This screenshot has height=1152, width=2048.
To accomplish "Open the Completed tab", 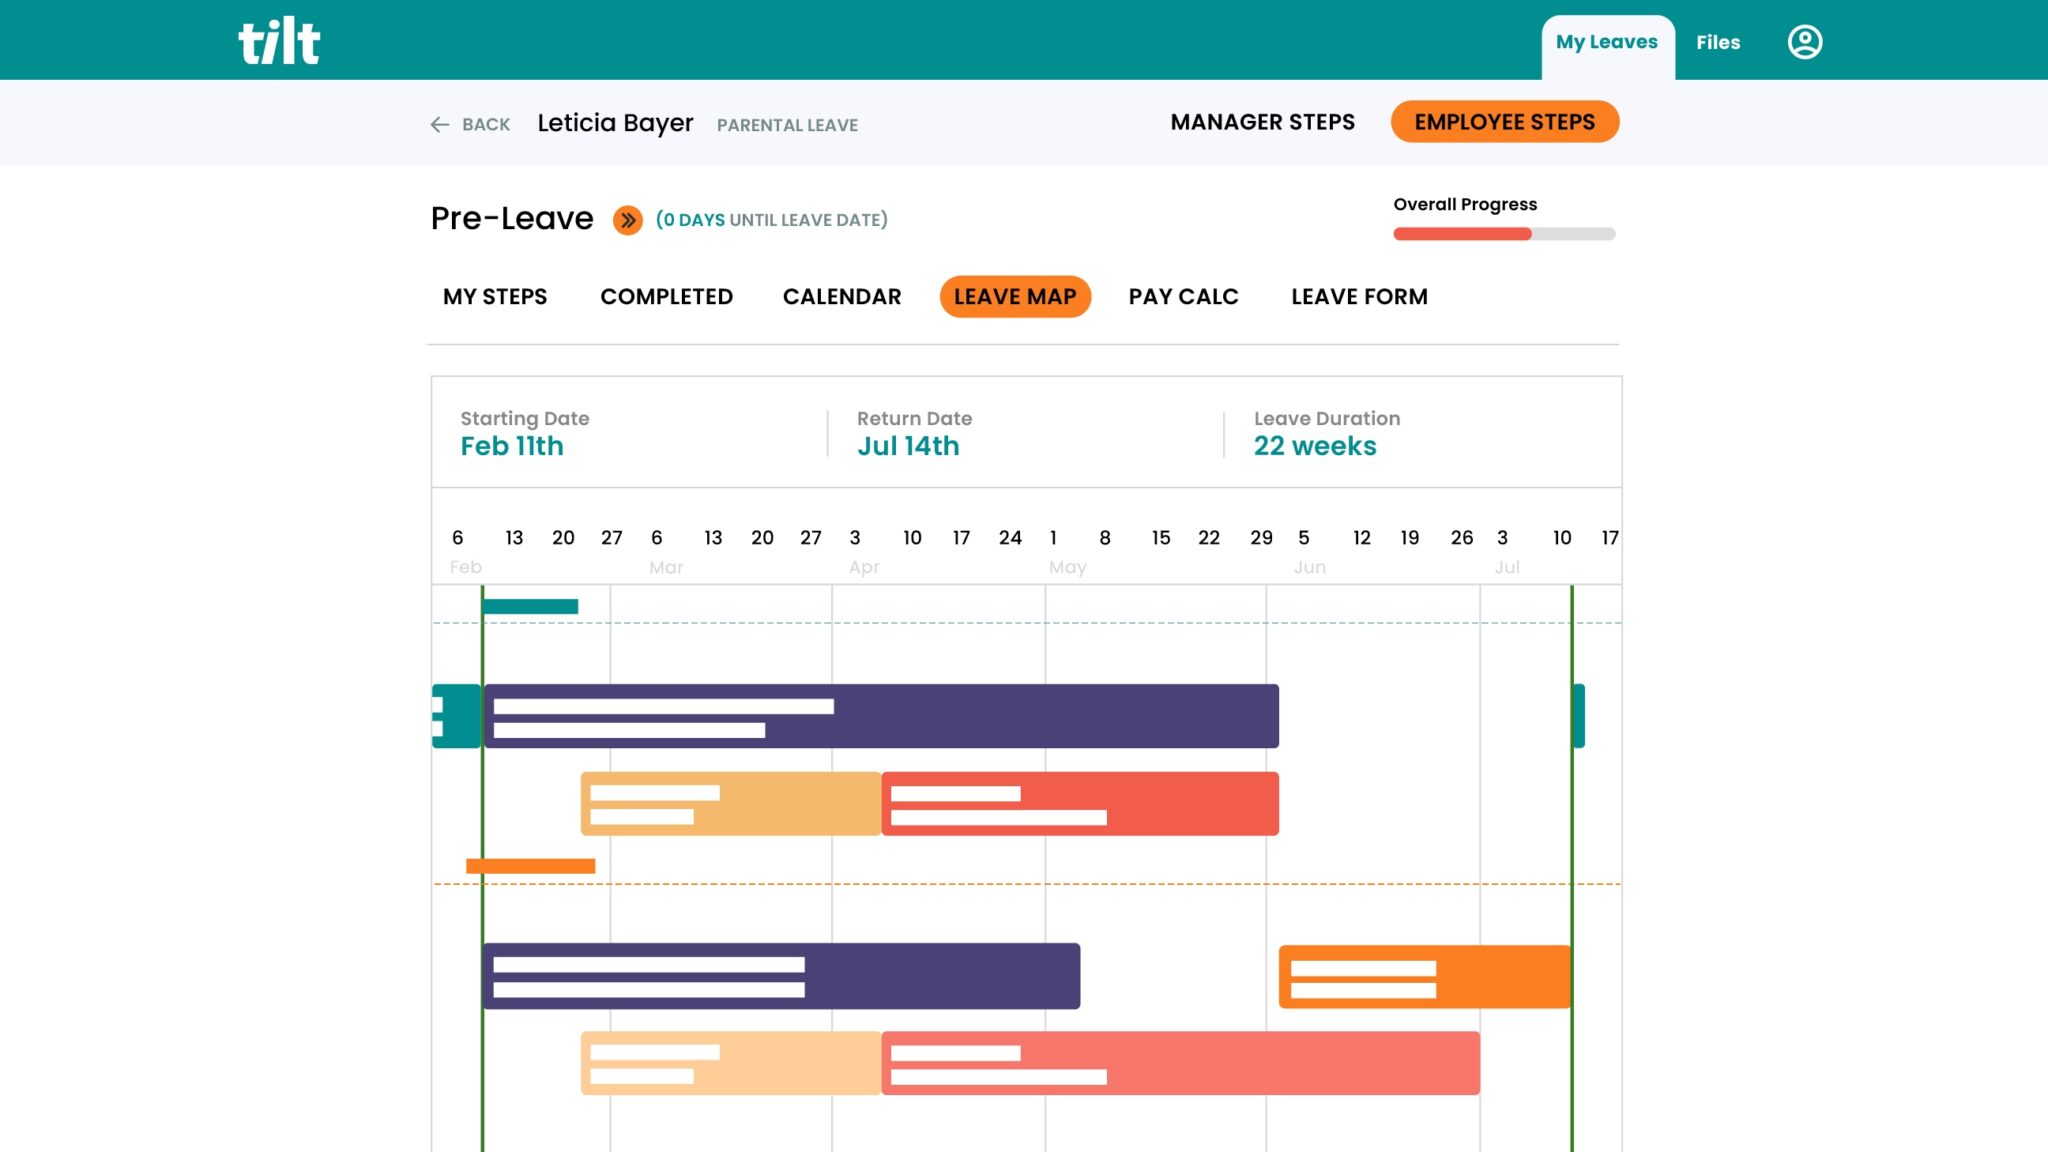I will coord(666,296).
